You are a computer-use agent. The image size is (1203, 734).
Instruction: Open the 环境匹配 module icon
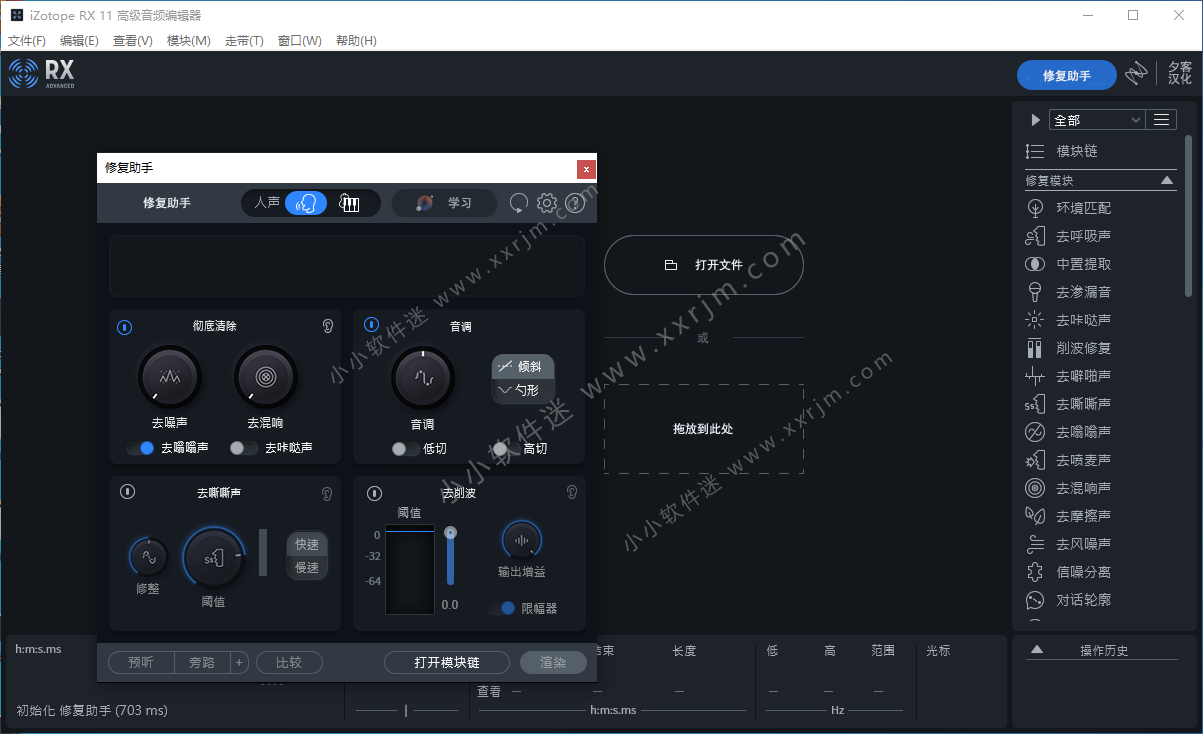click(1035, 208)
